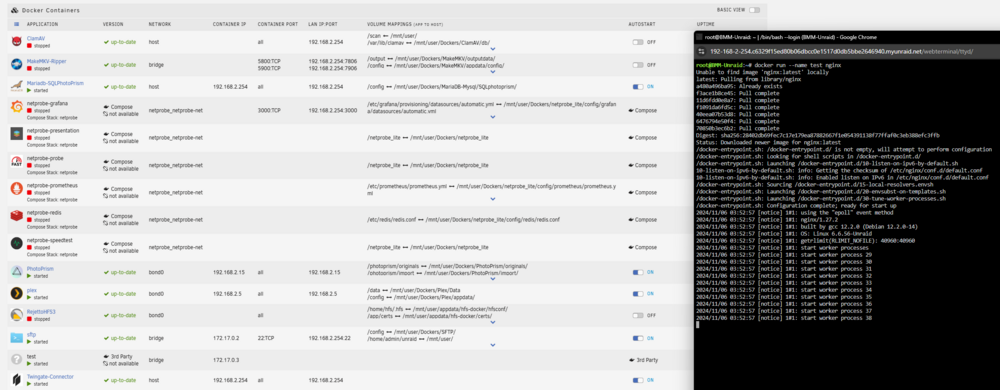The image size is (1000, 390).
Task: Expand netprobe-grafana volume mappings chevron
Action: pos(492,117)
